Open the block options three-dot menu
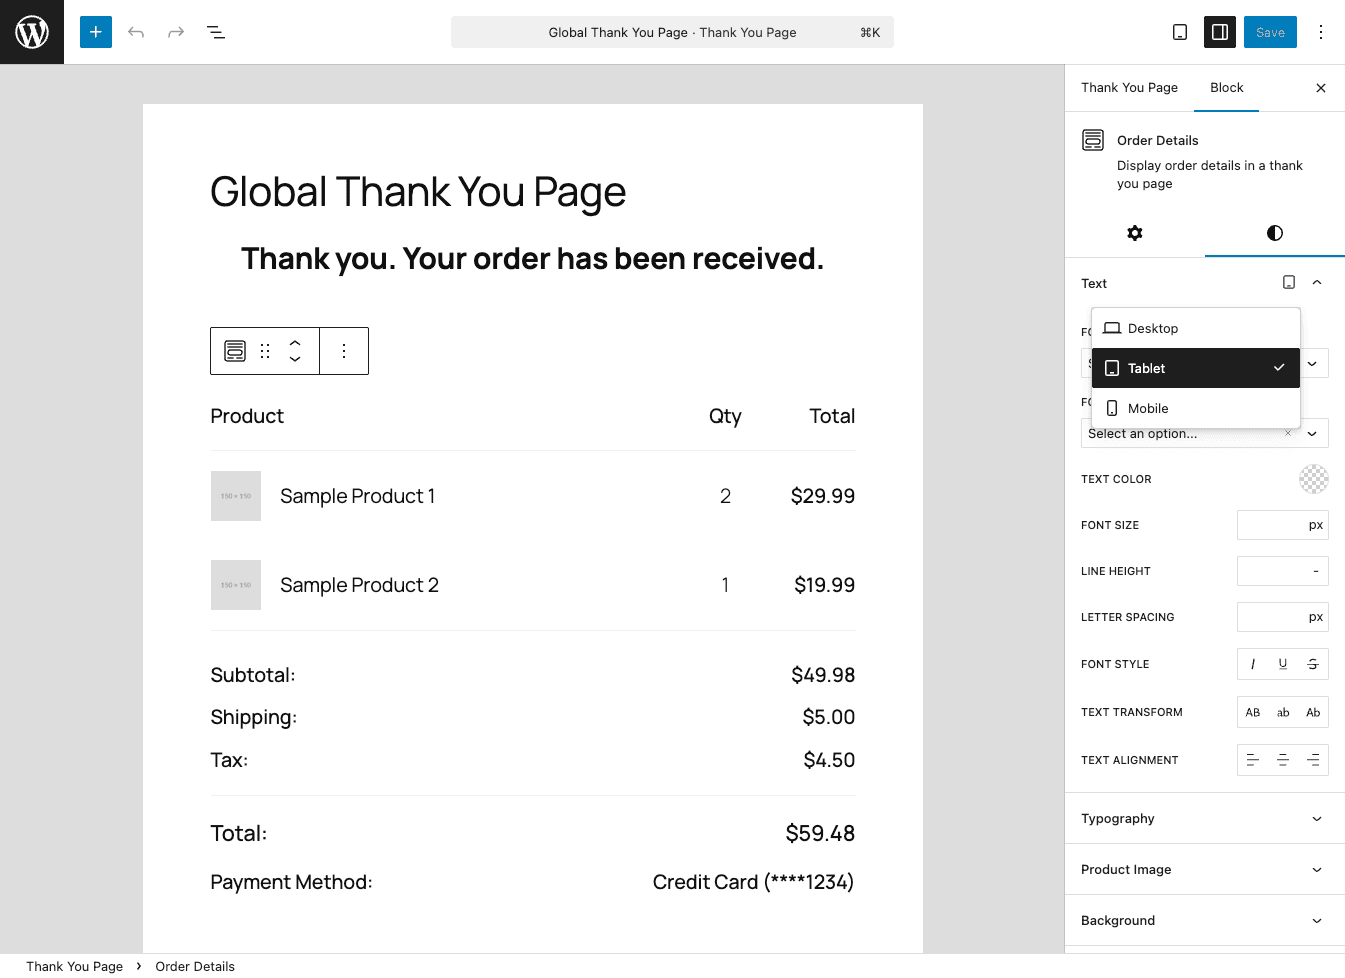The height and width of the screenshot is (978, 1345). tap(344, 351)
